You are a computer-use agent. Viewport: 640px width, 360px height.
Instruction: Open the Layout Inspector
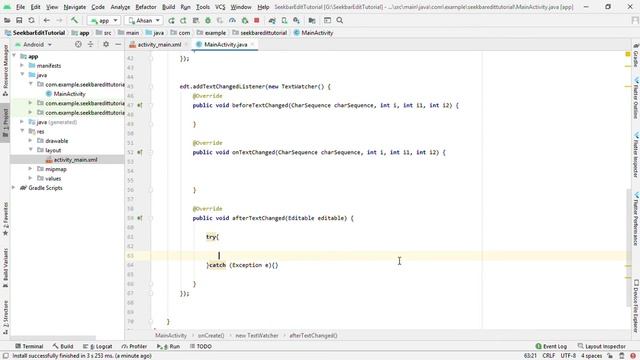pyautogui.click(x=602, y=346)
